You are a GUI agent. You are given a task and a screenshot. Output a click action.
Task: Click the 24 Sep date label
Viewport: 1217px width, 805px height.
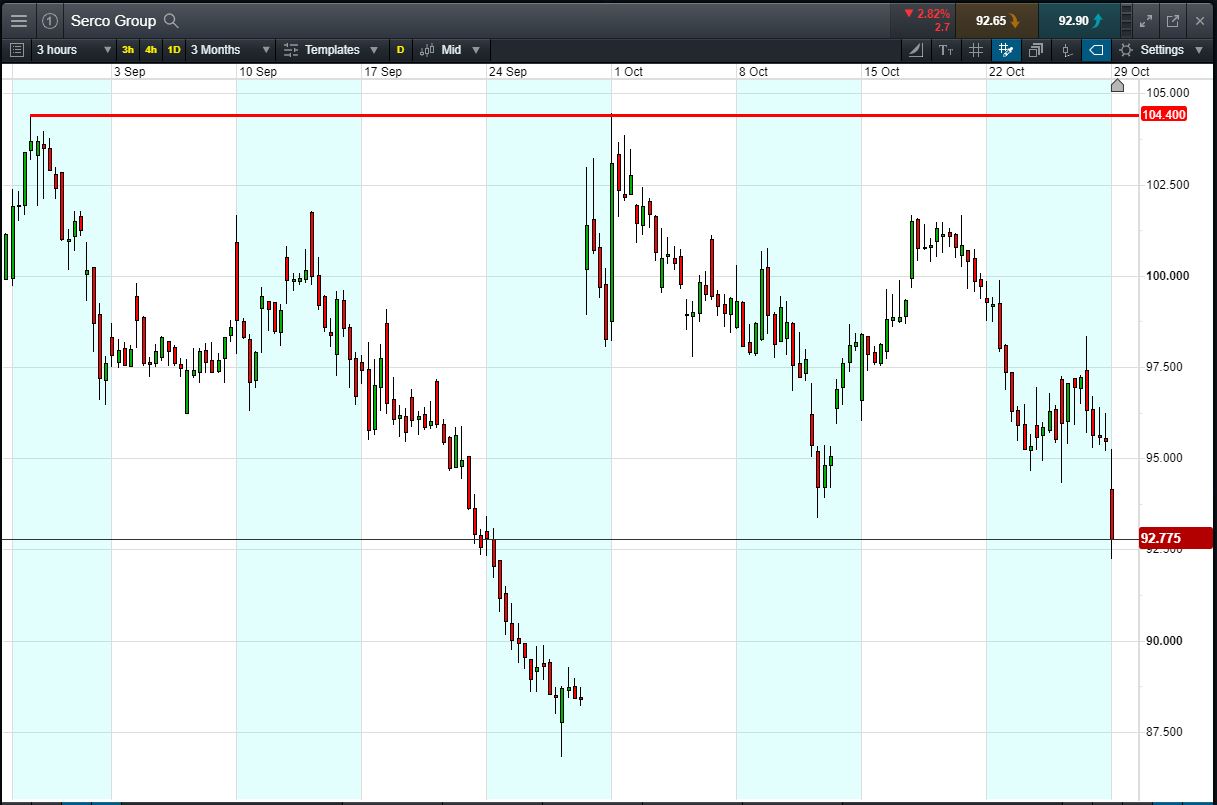tap(508, 72)
